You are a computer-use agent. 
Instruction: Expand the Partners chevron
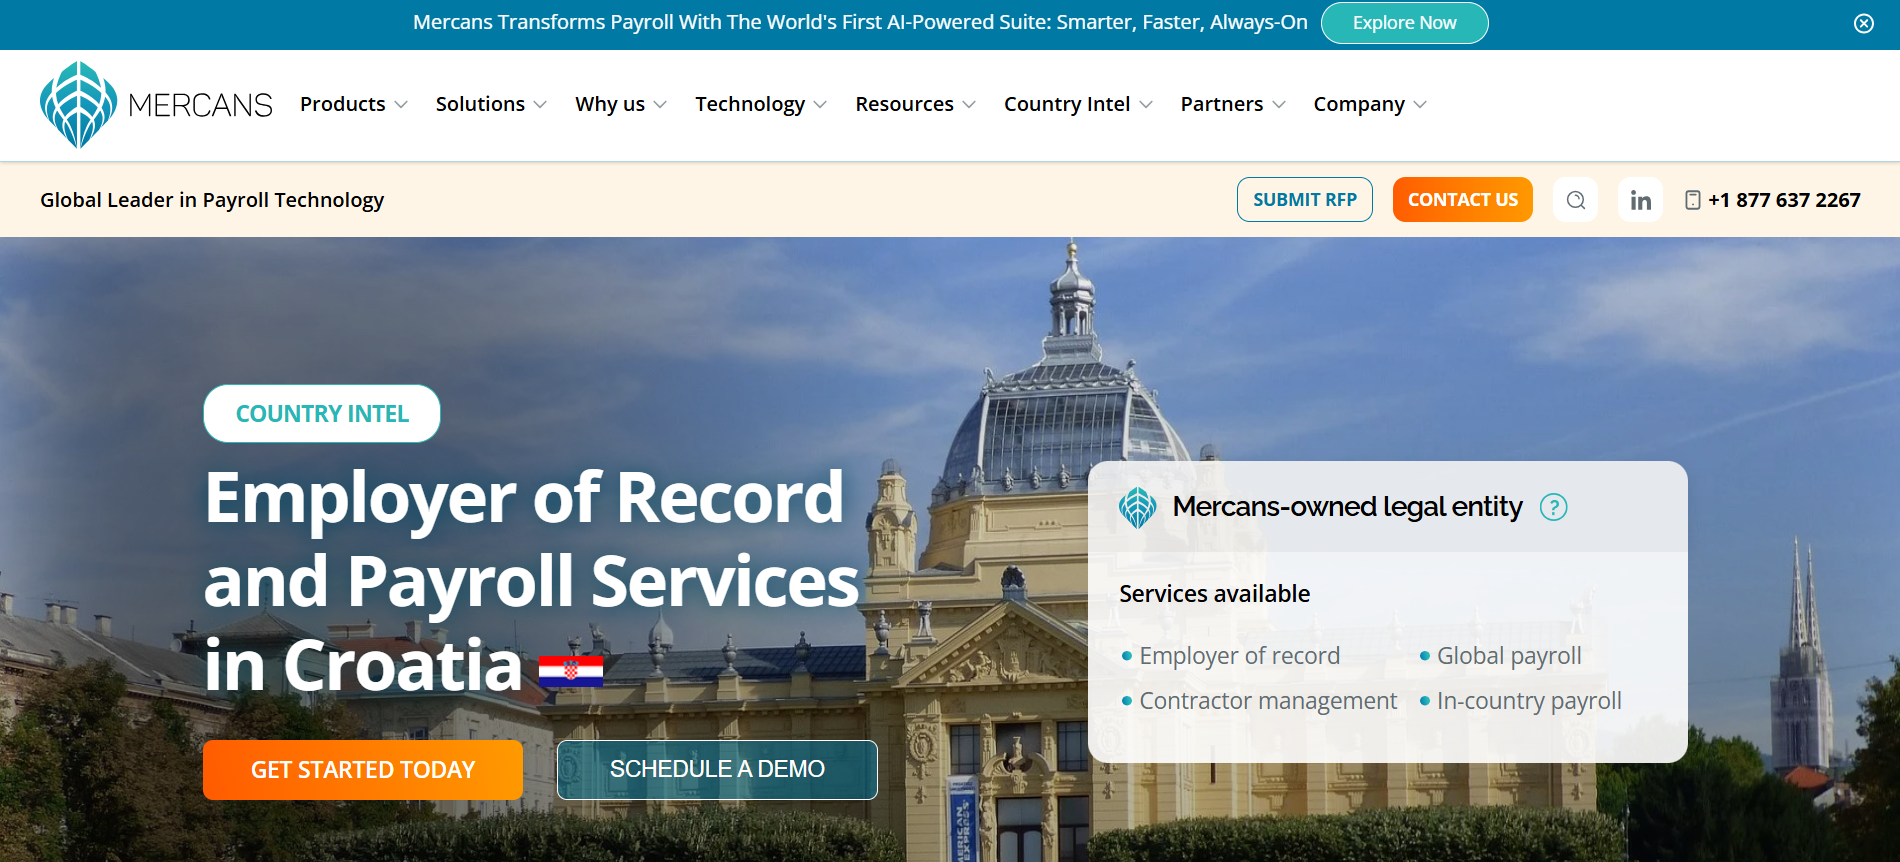(1279, 105)
